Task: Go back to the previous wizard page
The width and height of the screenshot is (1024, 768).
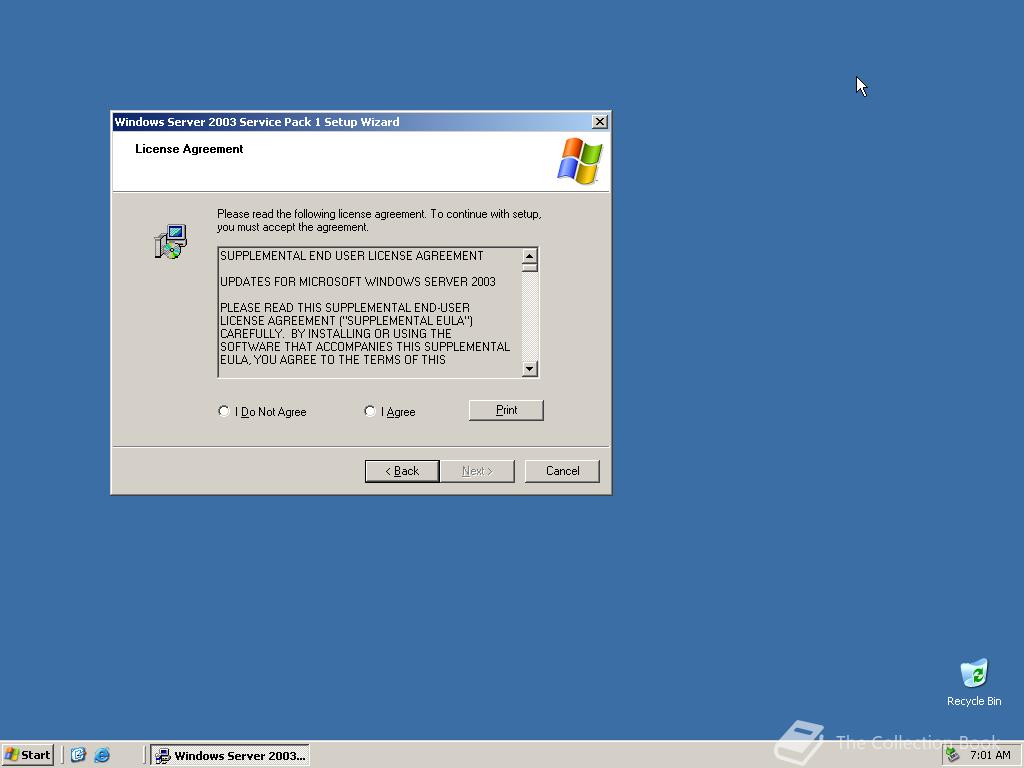Action: pos(402,471)
